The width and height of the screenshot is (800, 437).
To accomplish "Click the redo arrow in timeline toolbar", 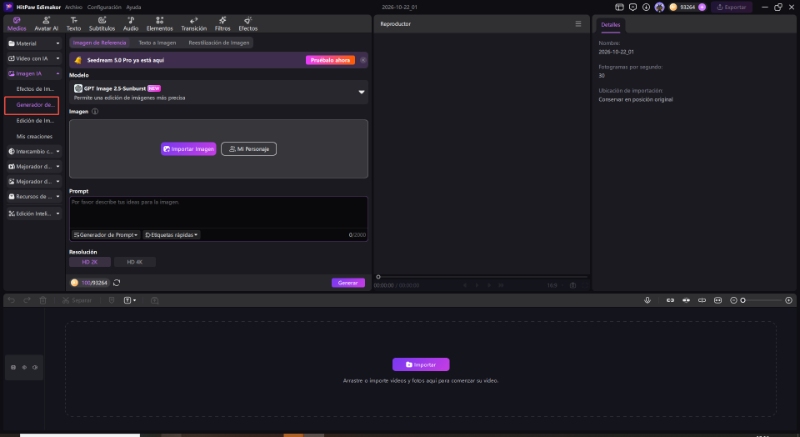I will click(27, 300).
